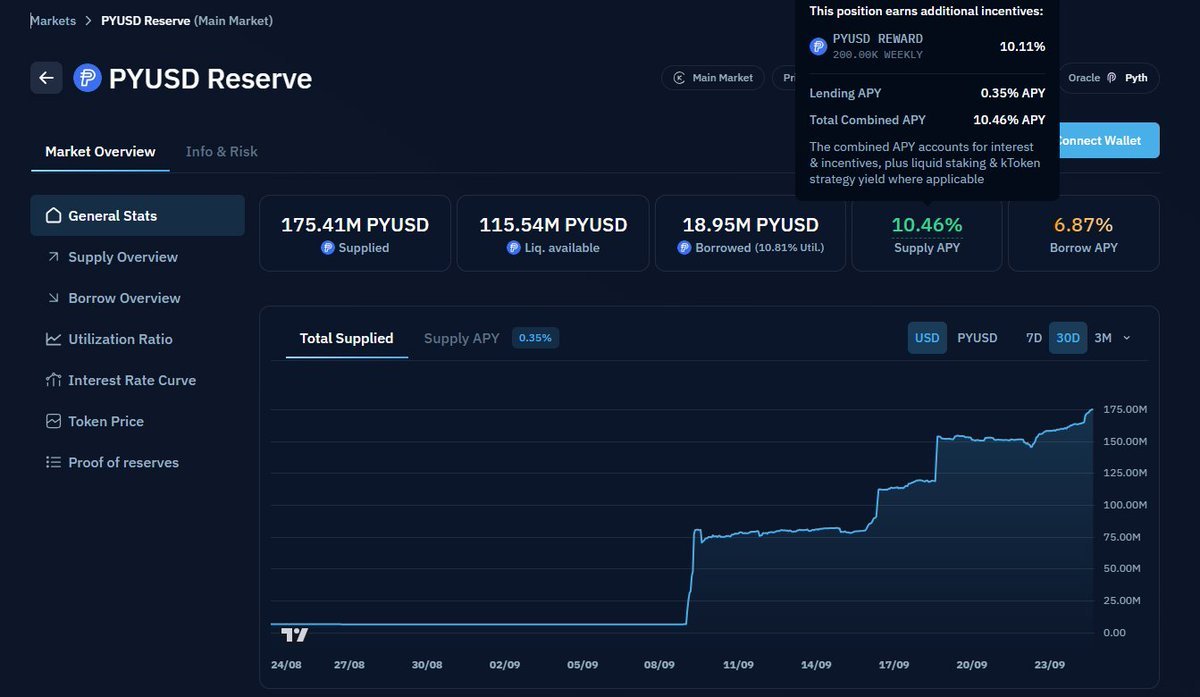Click the back arrow button

click(x=46, y=78)
